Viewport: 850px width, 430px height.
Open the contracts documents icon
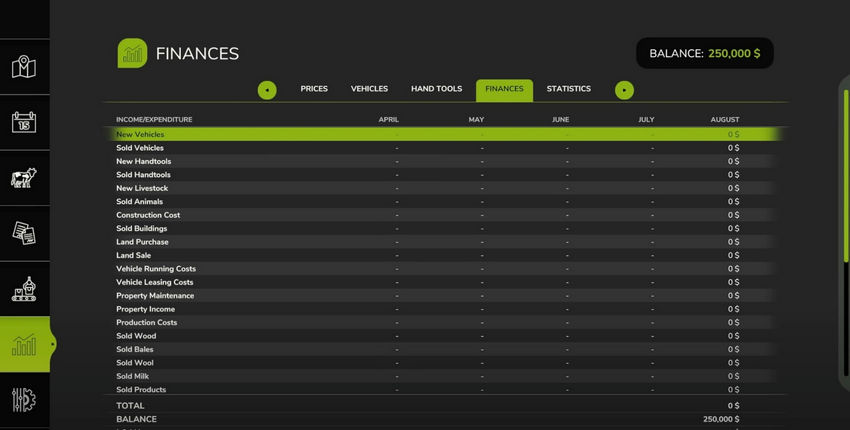[24, 234]
